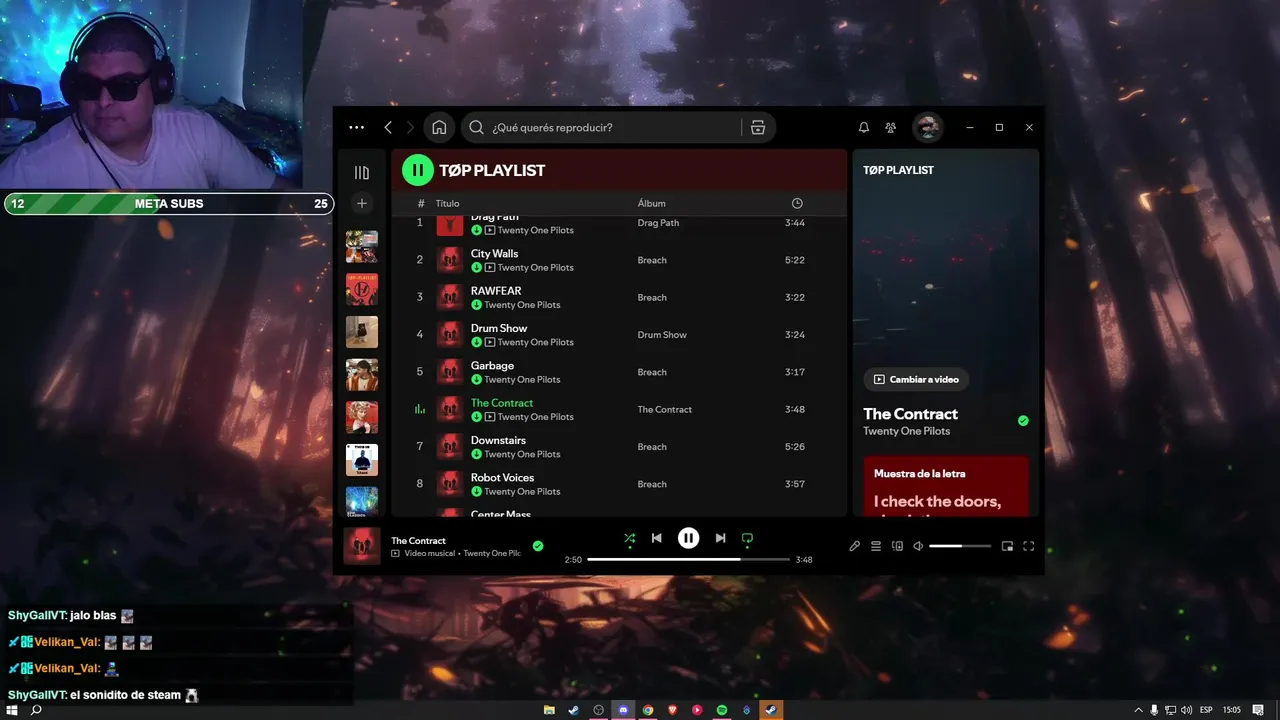Collapse Your Library using the sidebar library icon

tap(362, 172)
